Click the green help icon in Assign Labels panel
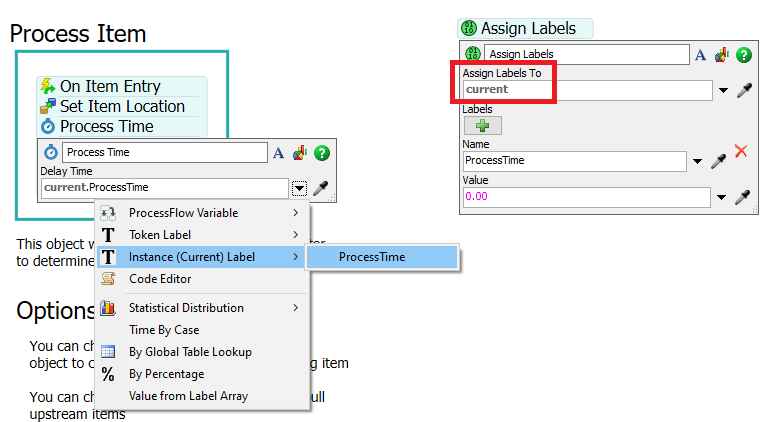This screenshot has height=422, width=773. coord(744,55)
